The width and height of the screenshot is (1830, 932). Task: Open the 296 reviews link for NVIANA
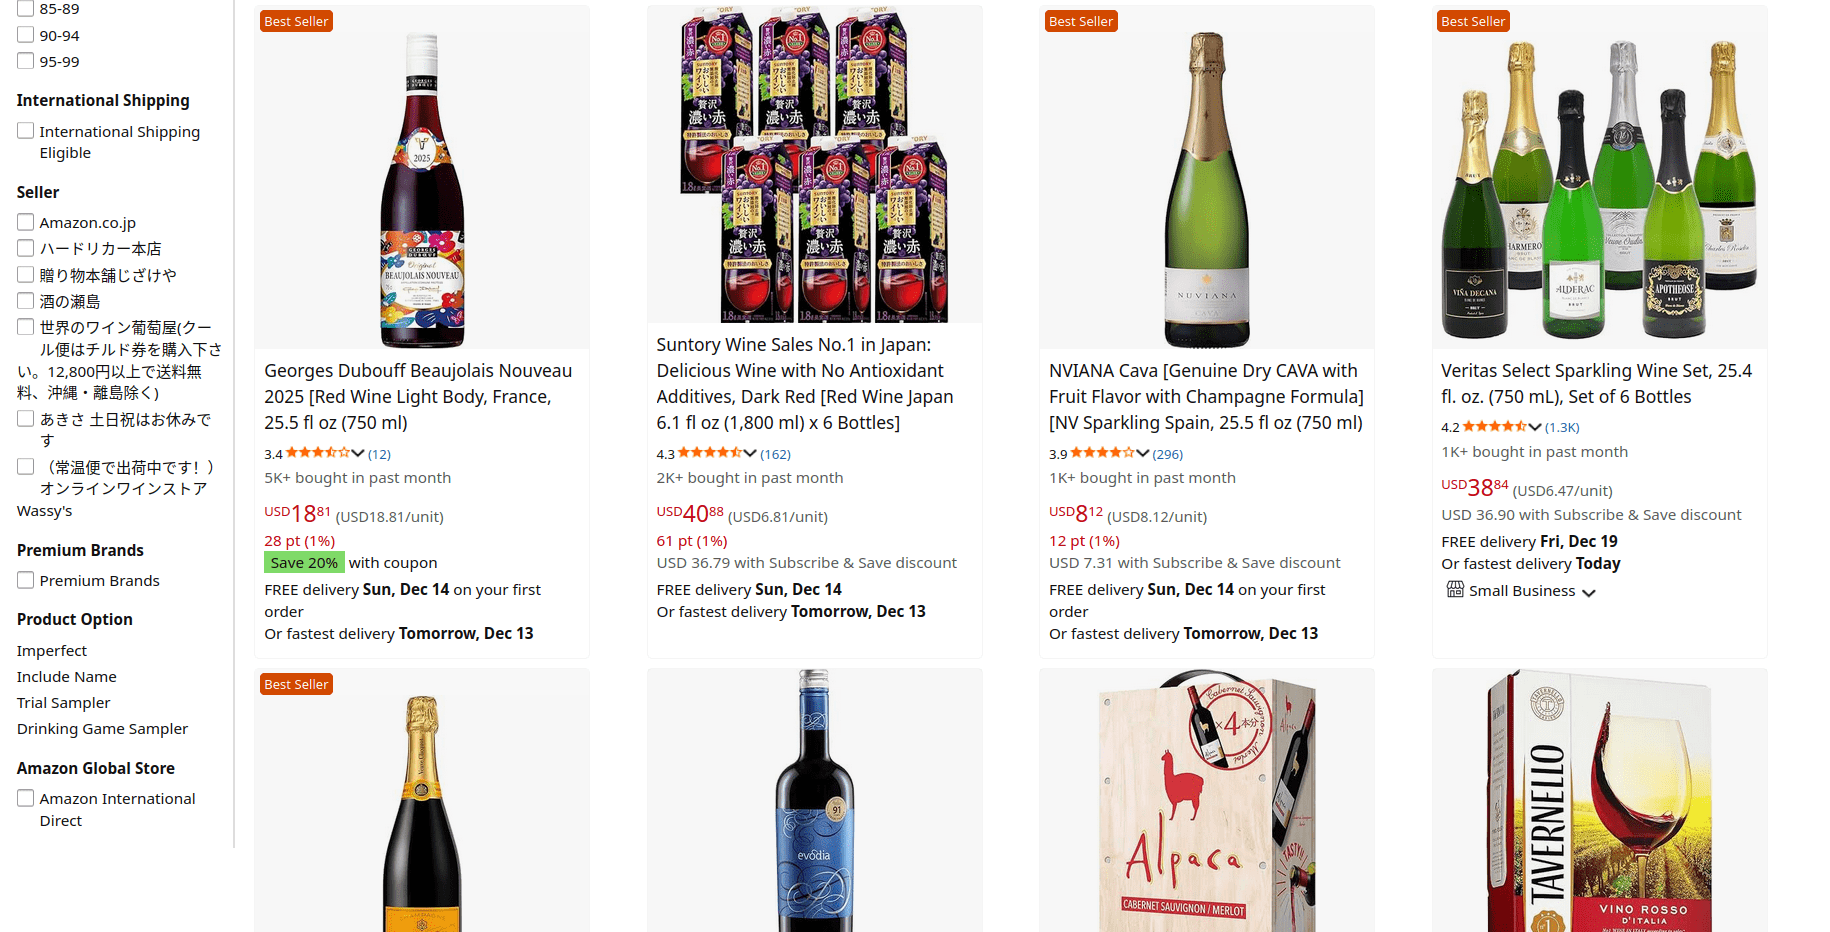1167,454
